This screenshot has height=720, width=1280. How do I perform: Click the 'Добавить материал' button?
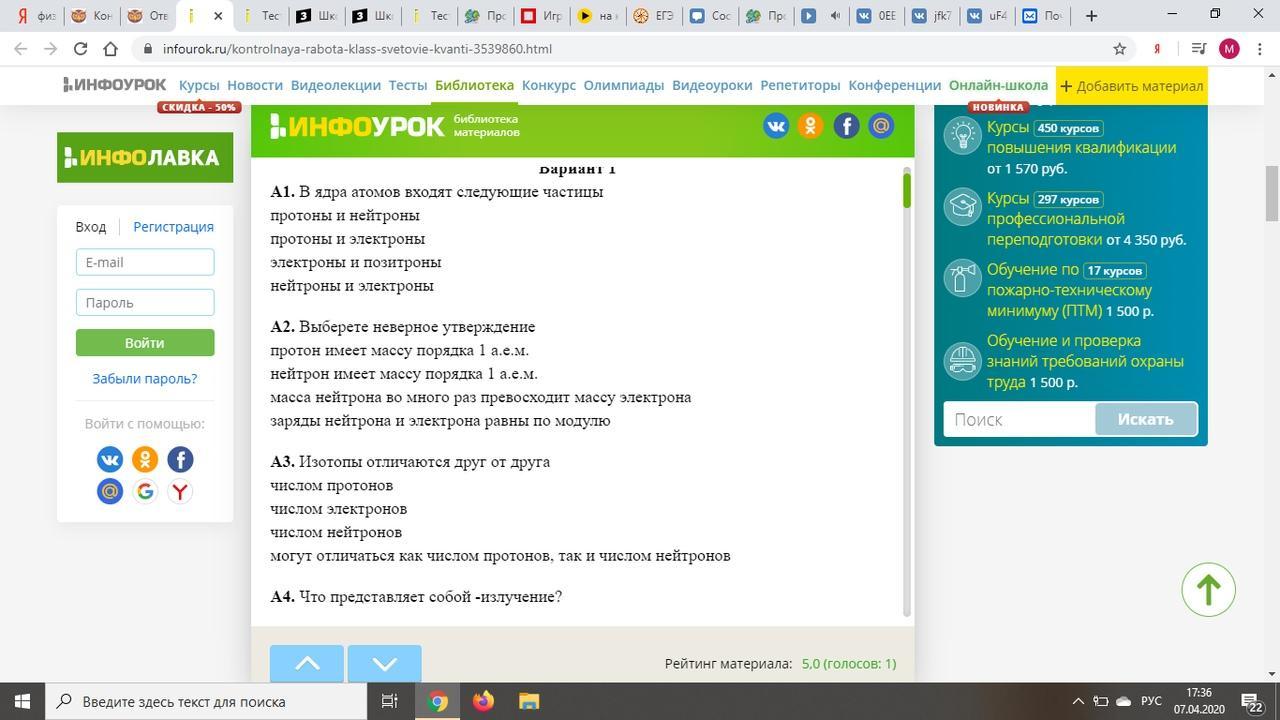point(1131,86)
